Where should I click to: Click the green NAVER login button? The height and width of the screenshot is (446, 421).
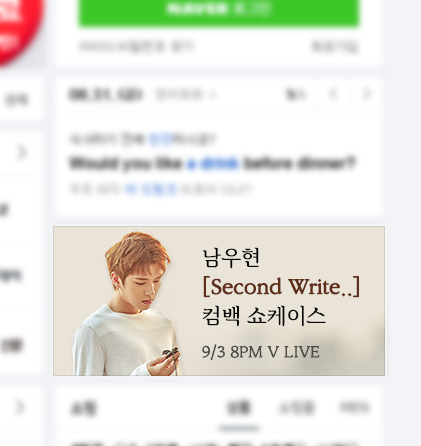click(x=219, y=11)
